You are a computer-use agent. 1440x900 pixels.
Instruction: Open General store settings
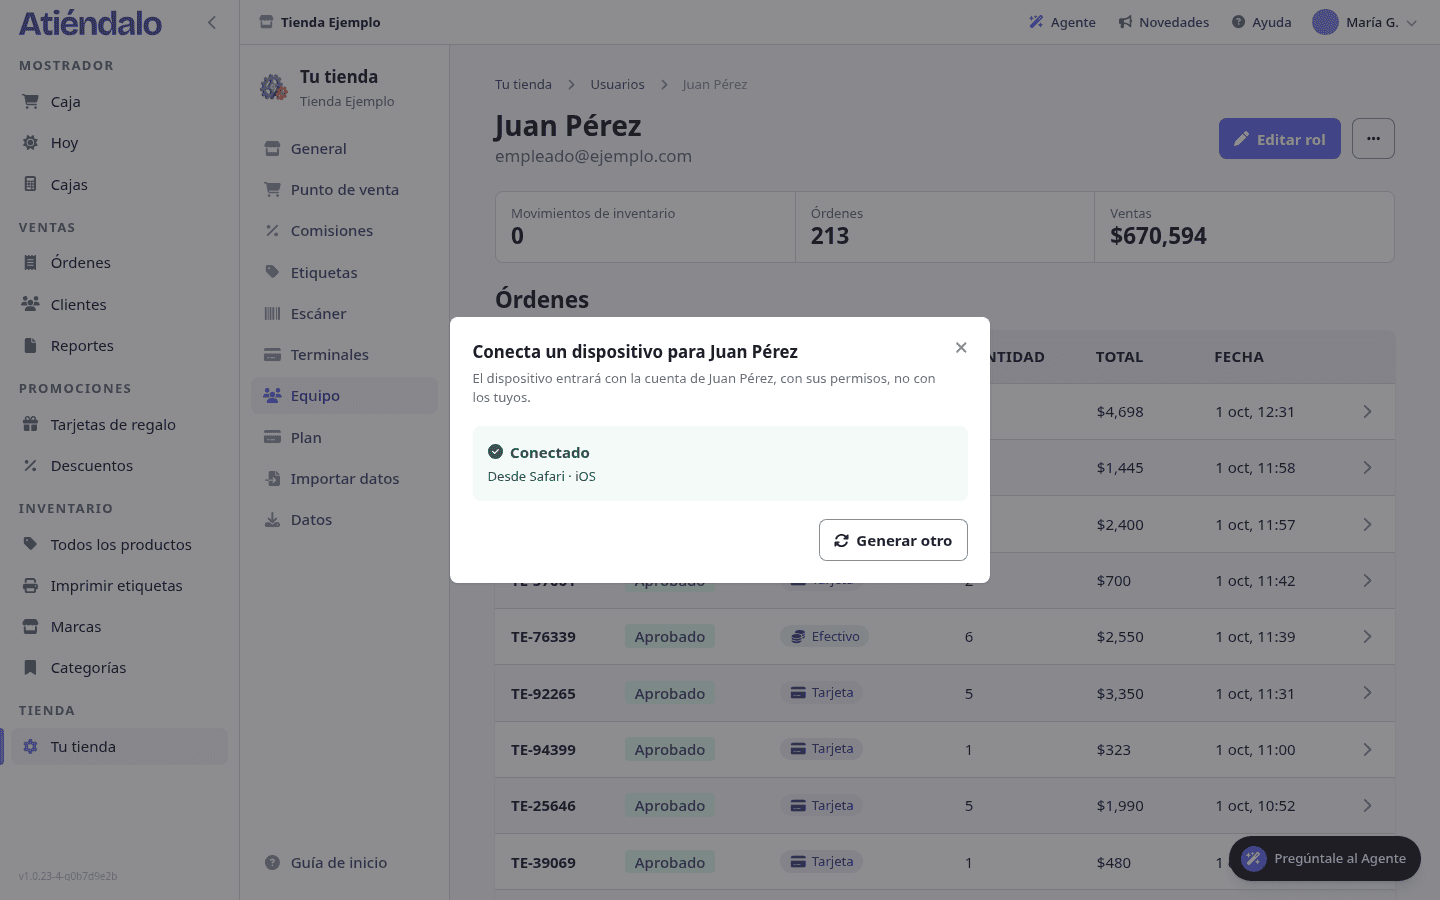click(344, 149)
